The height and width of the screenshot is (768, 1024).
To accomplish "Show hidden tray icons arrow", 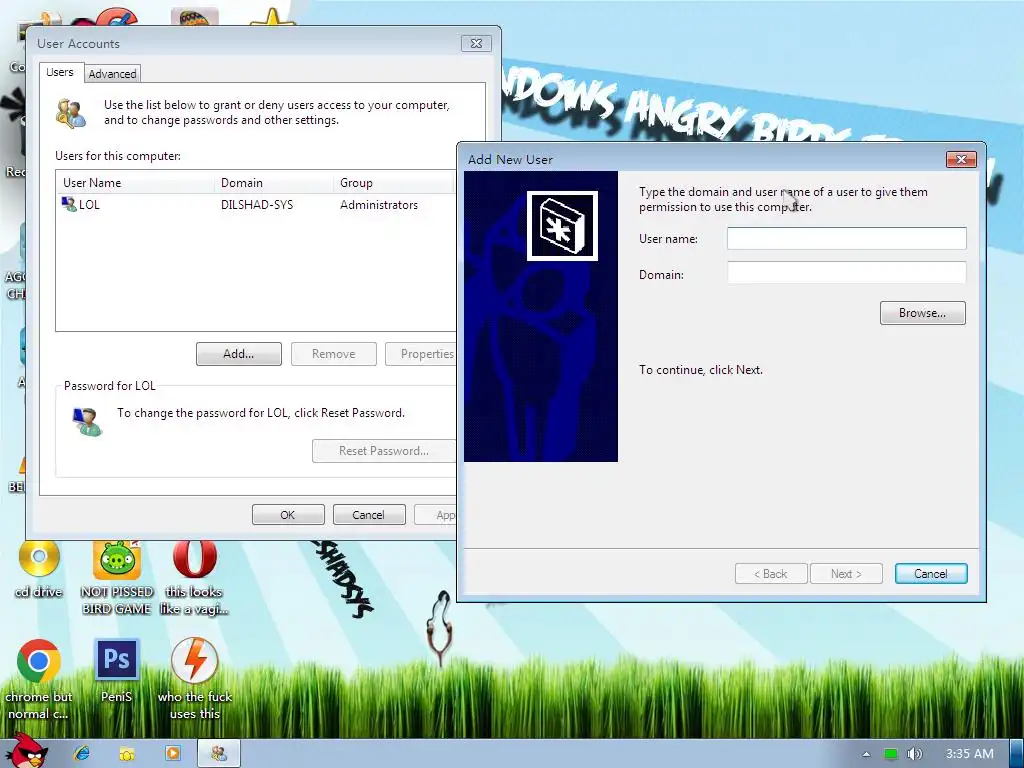I will click(866, 754).
